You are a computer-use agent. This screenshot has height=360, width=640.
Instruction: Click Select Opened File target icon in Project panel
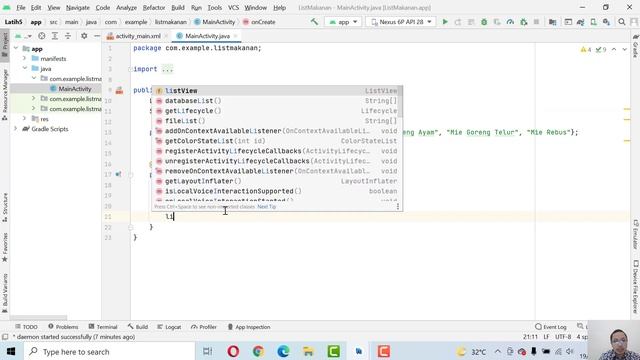[42, 36]
